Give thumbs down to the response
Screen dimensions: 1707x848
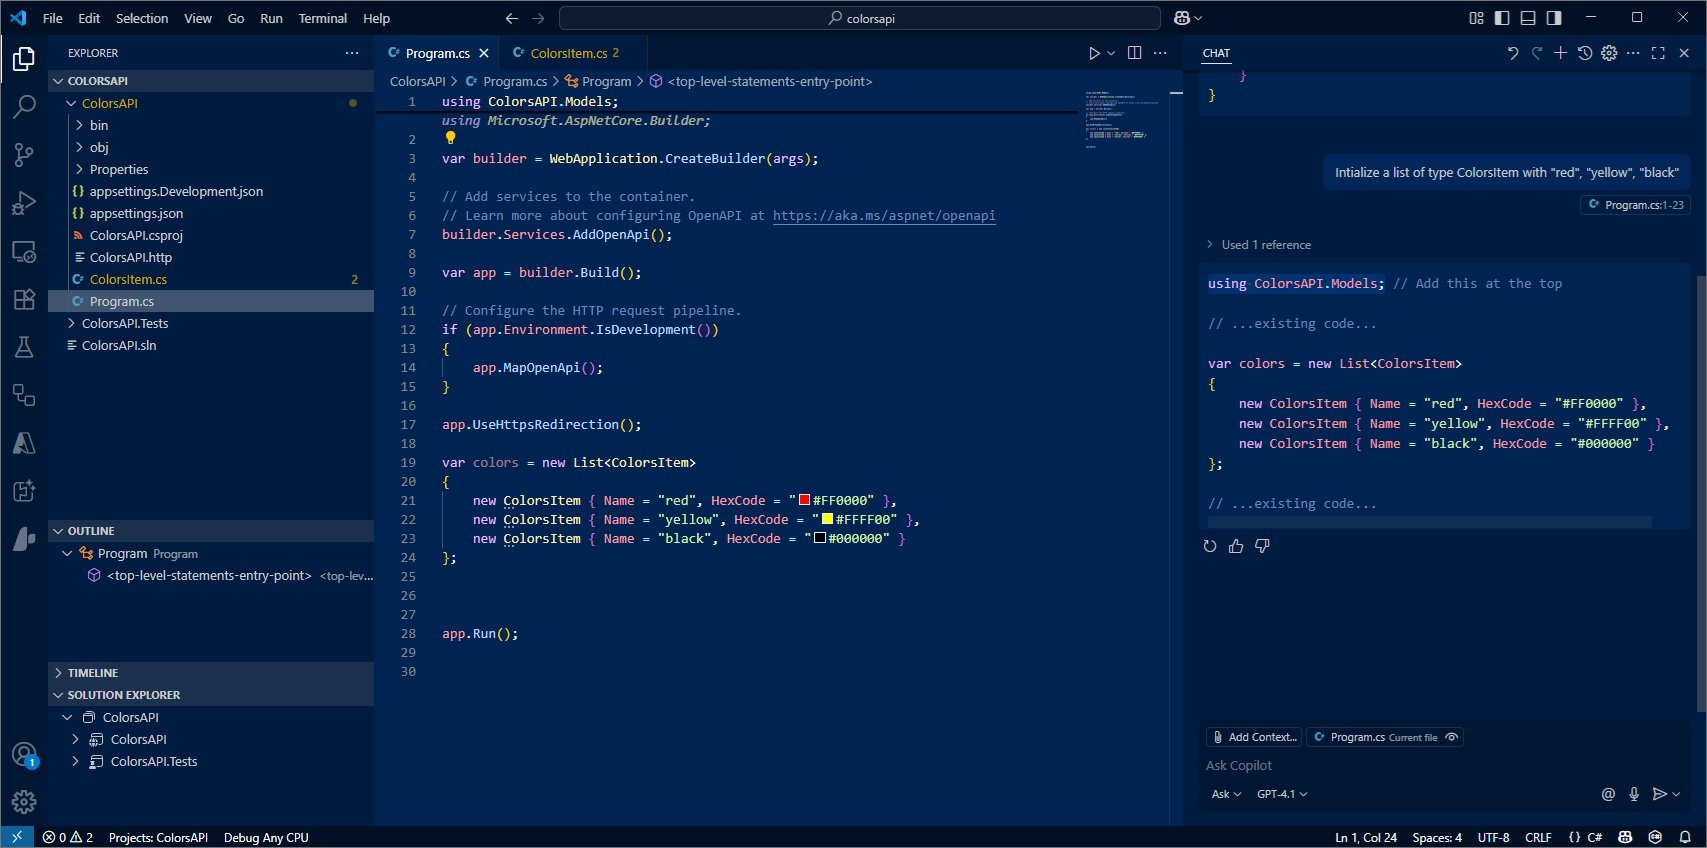coord(1262,546)
